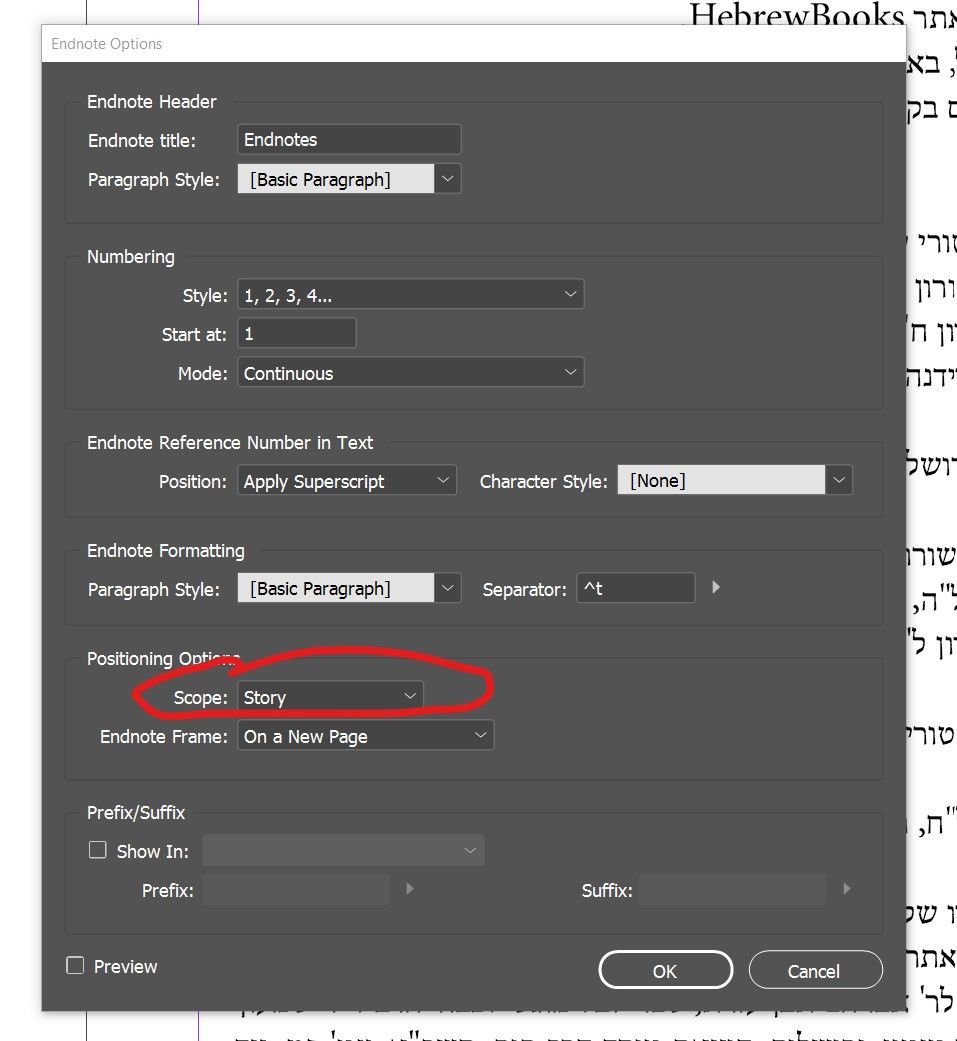Click the Endnote title text field
The image size is (957, 1041).
tap(349, 140)
